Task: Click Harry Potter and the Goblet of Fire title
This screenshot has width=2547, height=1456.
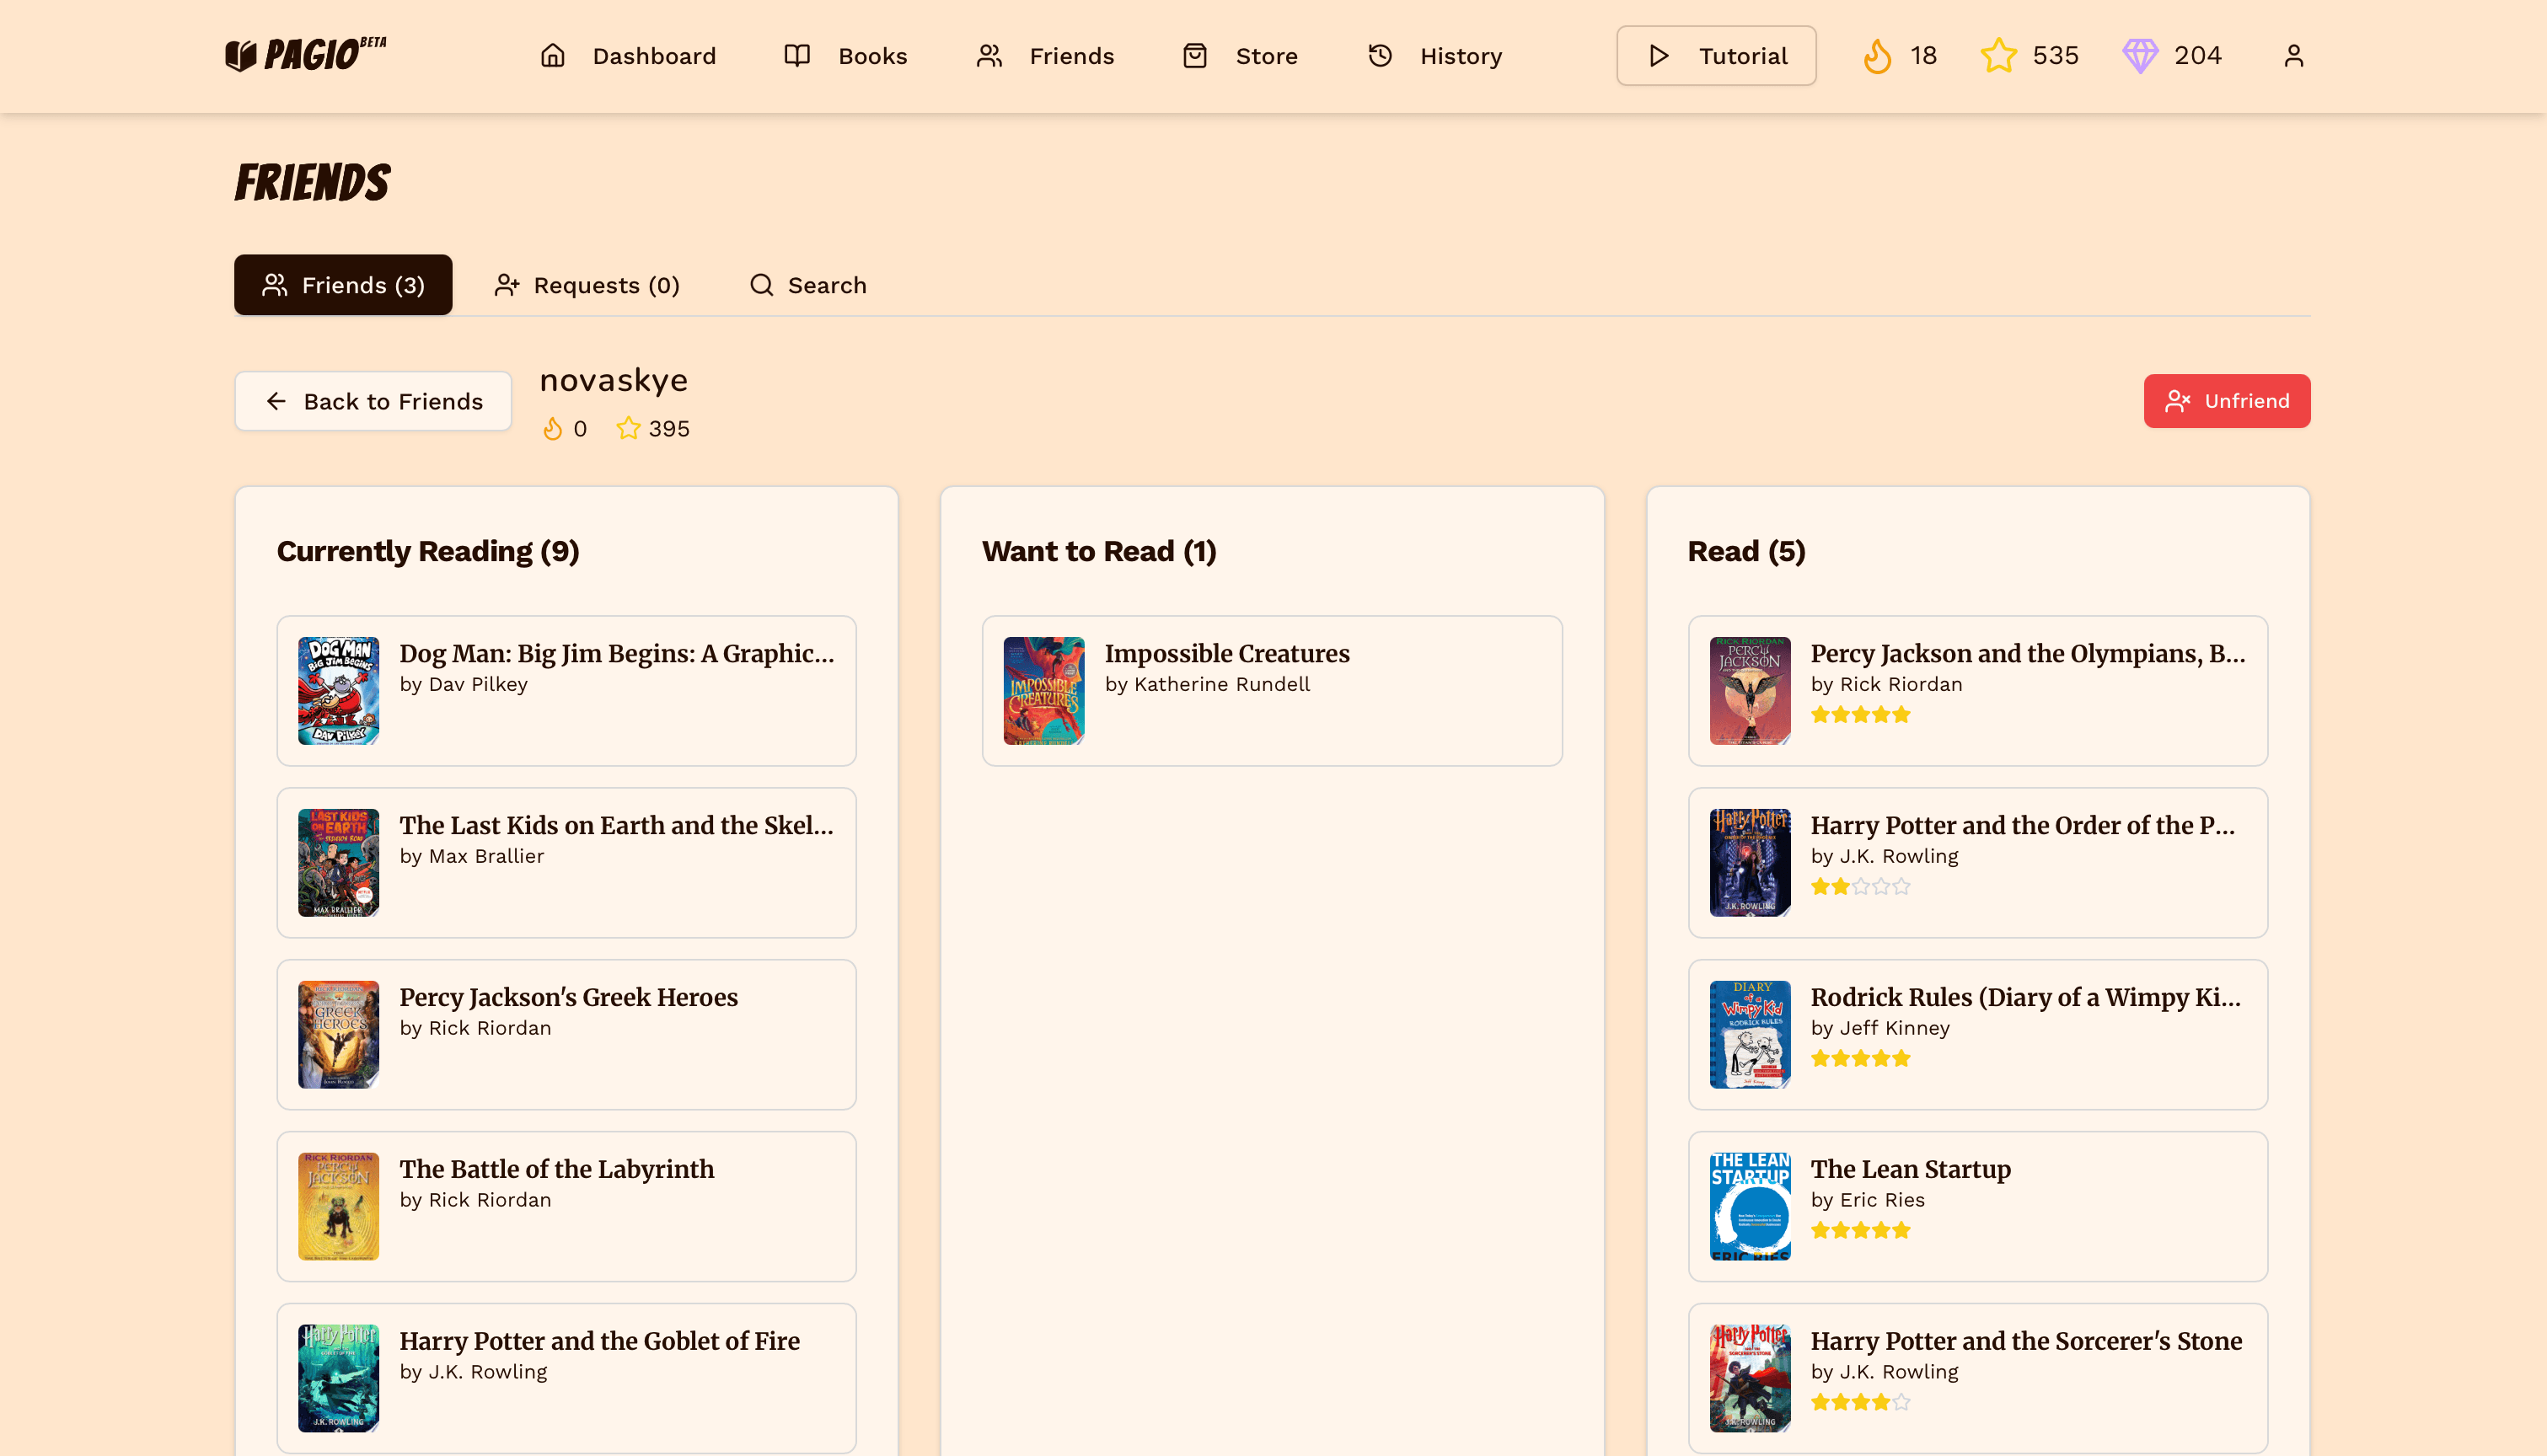Action: (600, 1341)
